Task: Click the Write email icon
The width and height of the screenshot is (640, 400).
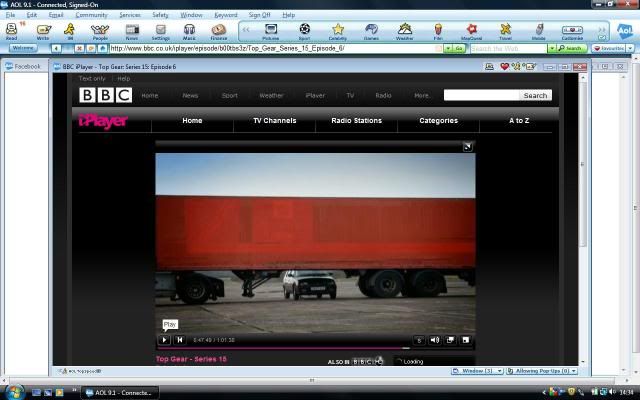Action: point(43,31)
